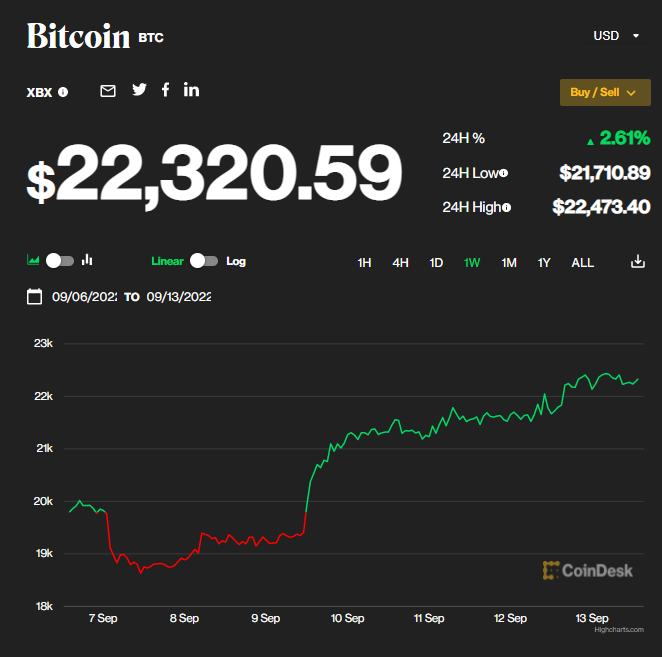Click the XBX info icon
662x657 pixels.
click(63, 92)
